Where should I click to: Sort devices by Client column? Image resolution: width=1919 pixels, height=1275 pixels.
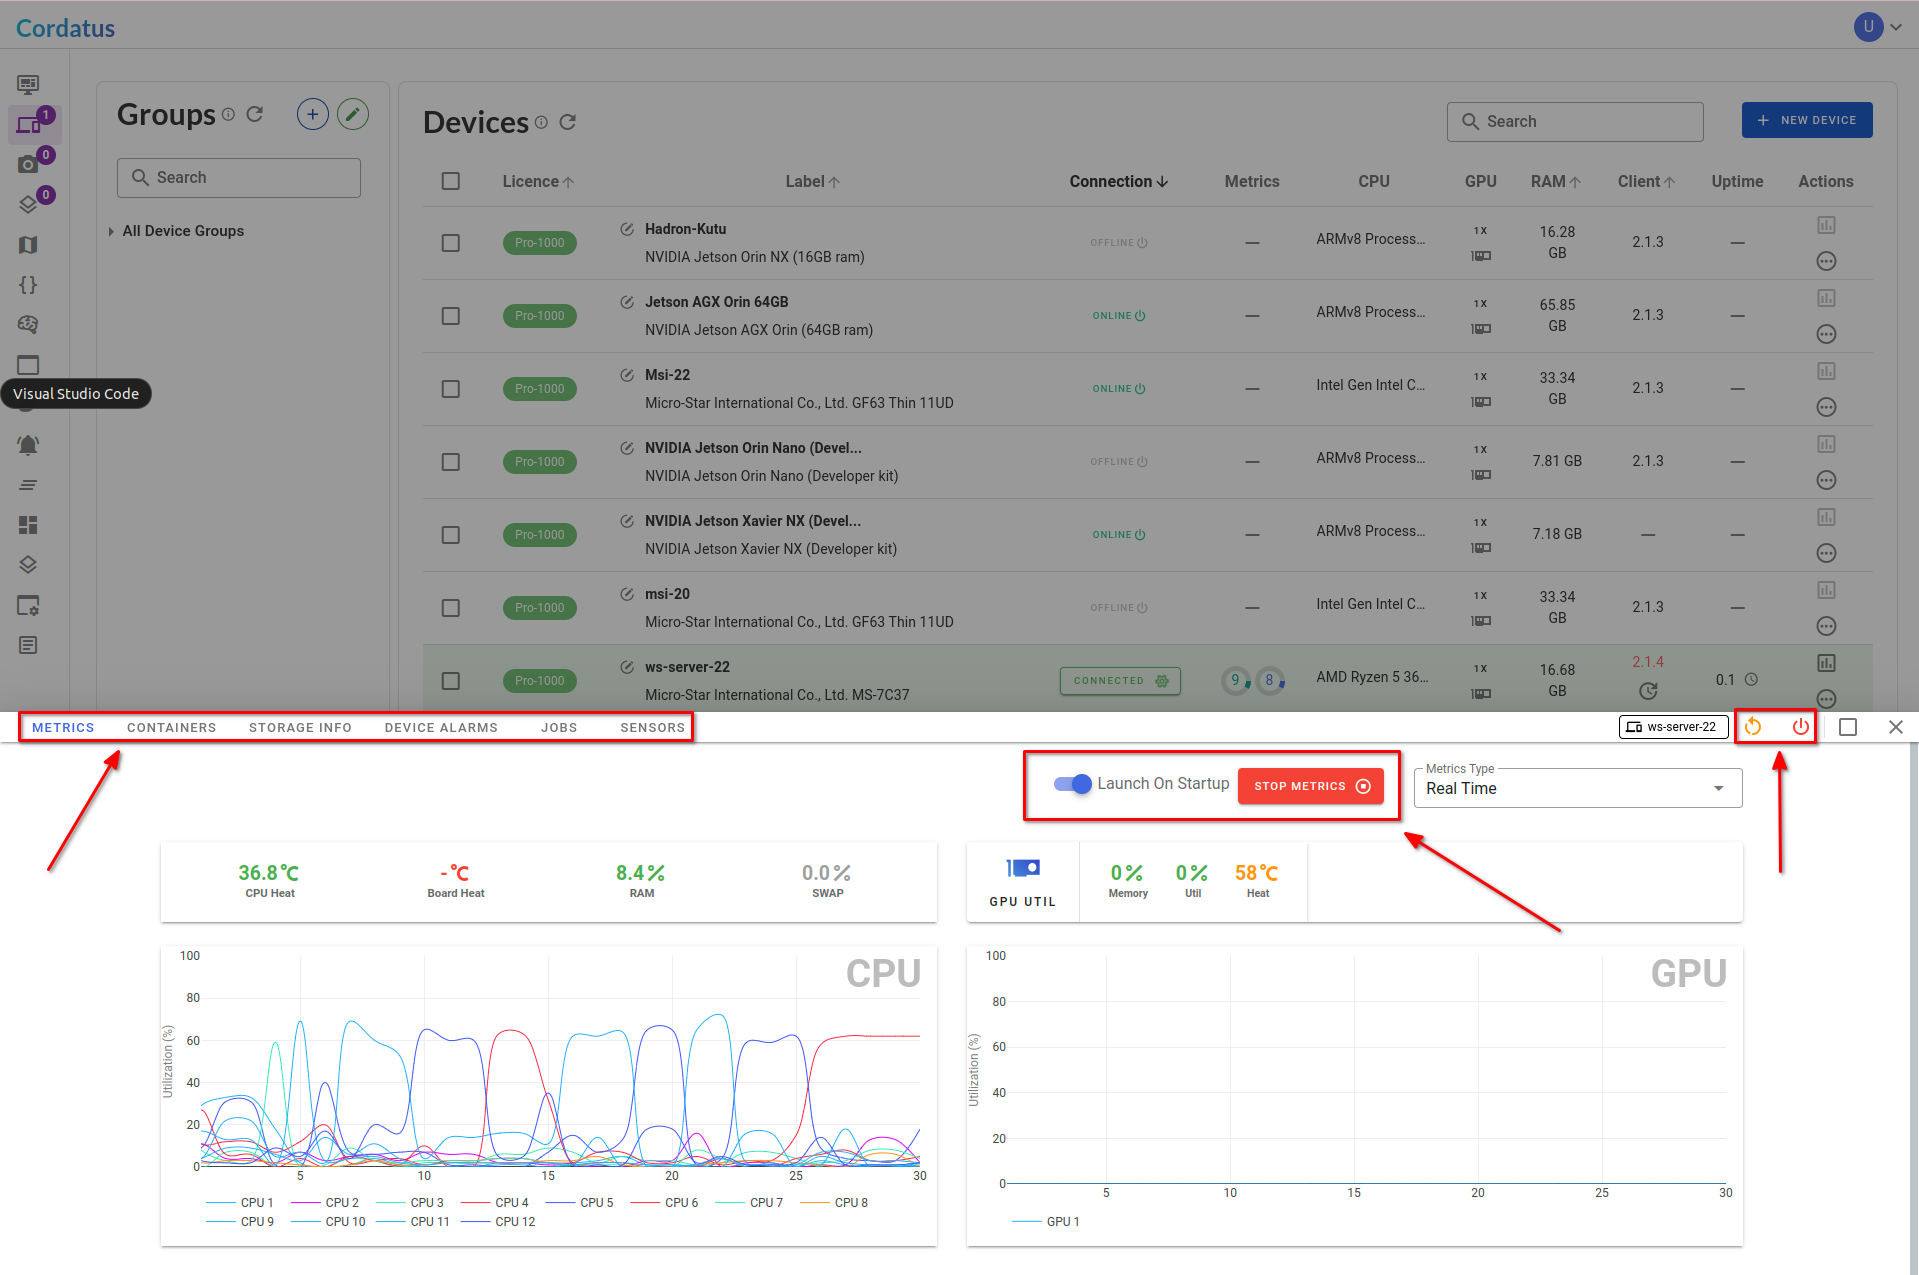coord(1646,181)
